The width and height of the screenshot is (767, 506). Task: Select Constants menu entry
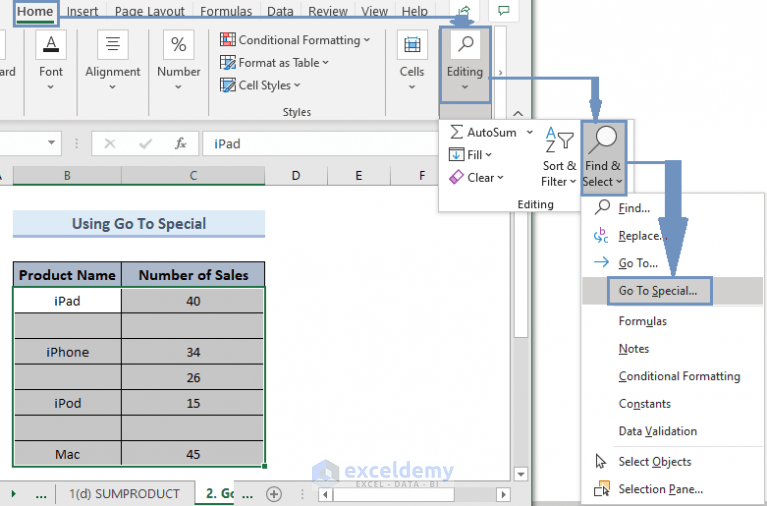(x=645, y=404)
